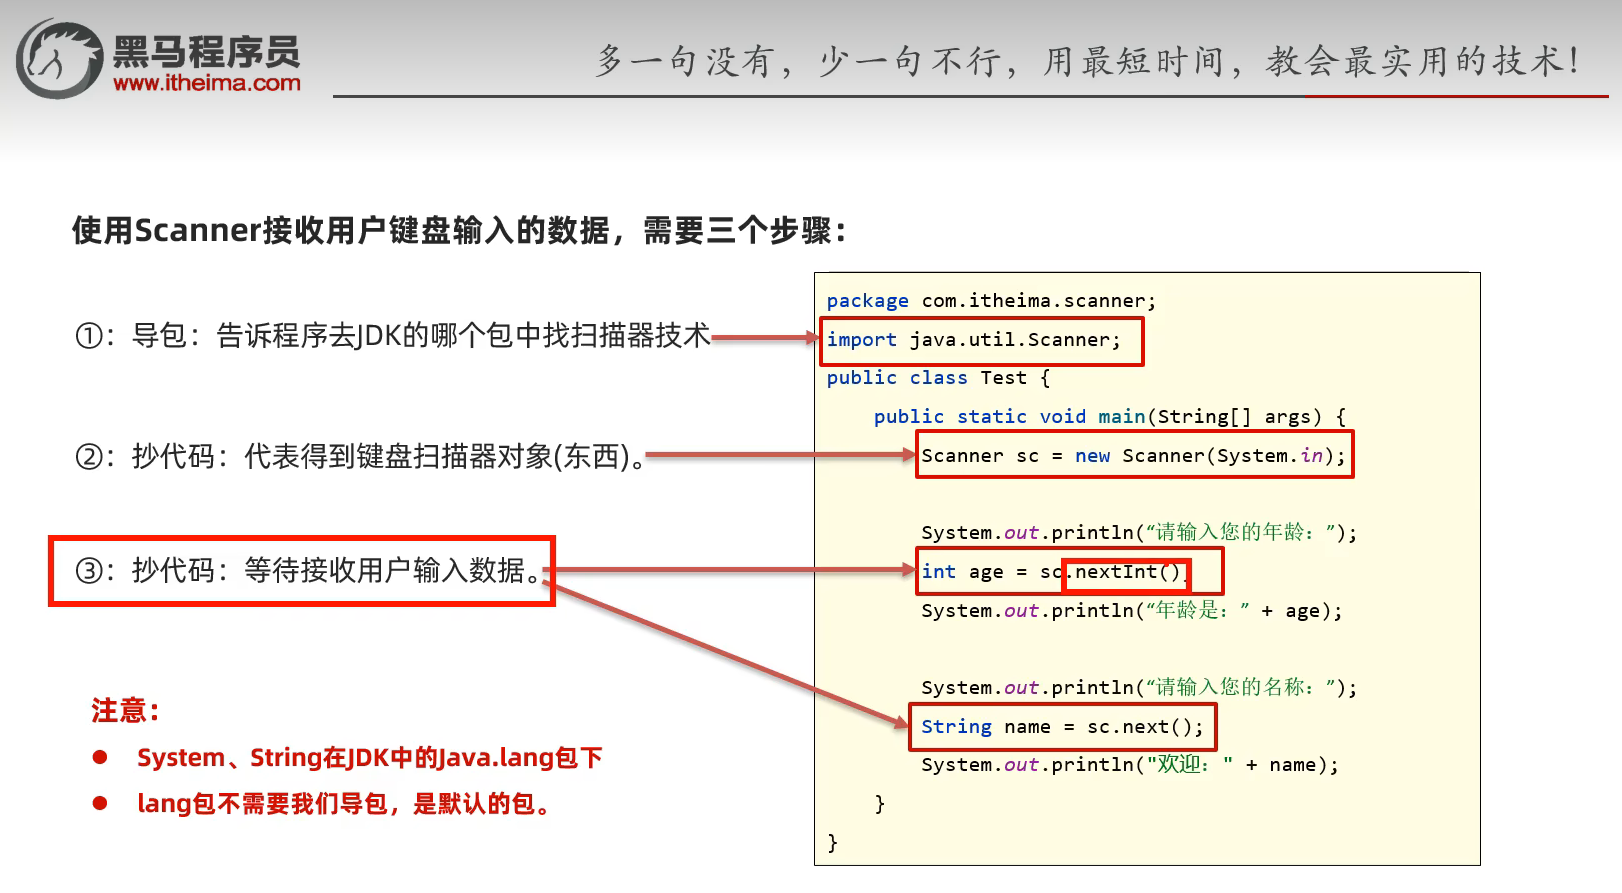This screenshot has height=893, width=1622.
Task: Click step ② 抄代码 代表得到键盘扫描器对象 text
Action: pos(360,457)
